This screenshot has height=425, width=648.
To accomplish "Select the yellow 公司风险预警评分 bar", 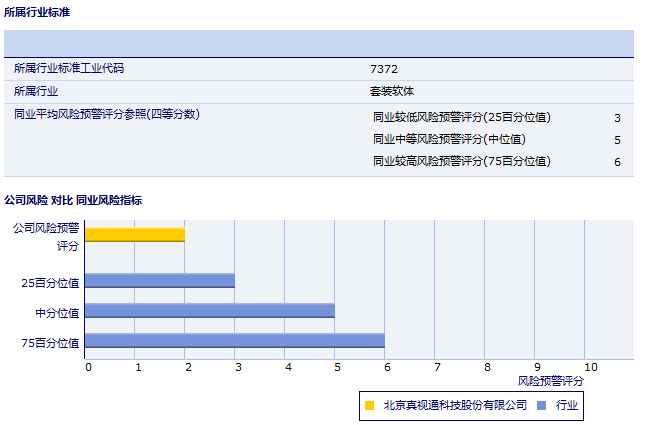I will [135, 235].
